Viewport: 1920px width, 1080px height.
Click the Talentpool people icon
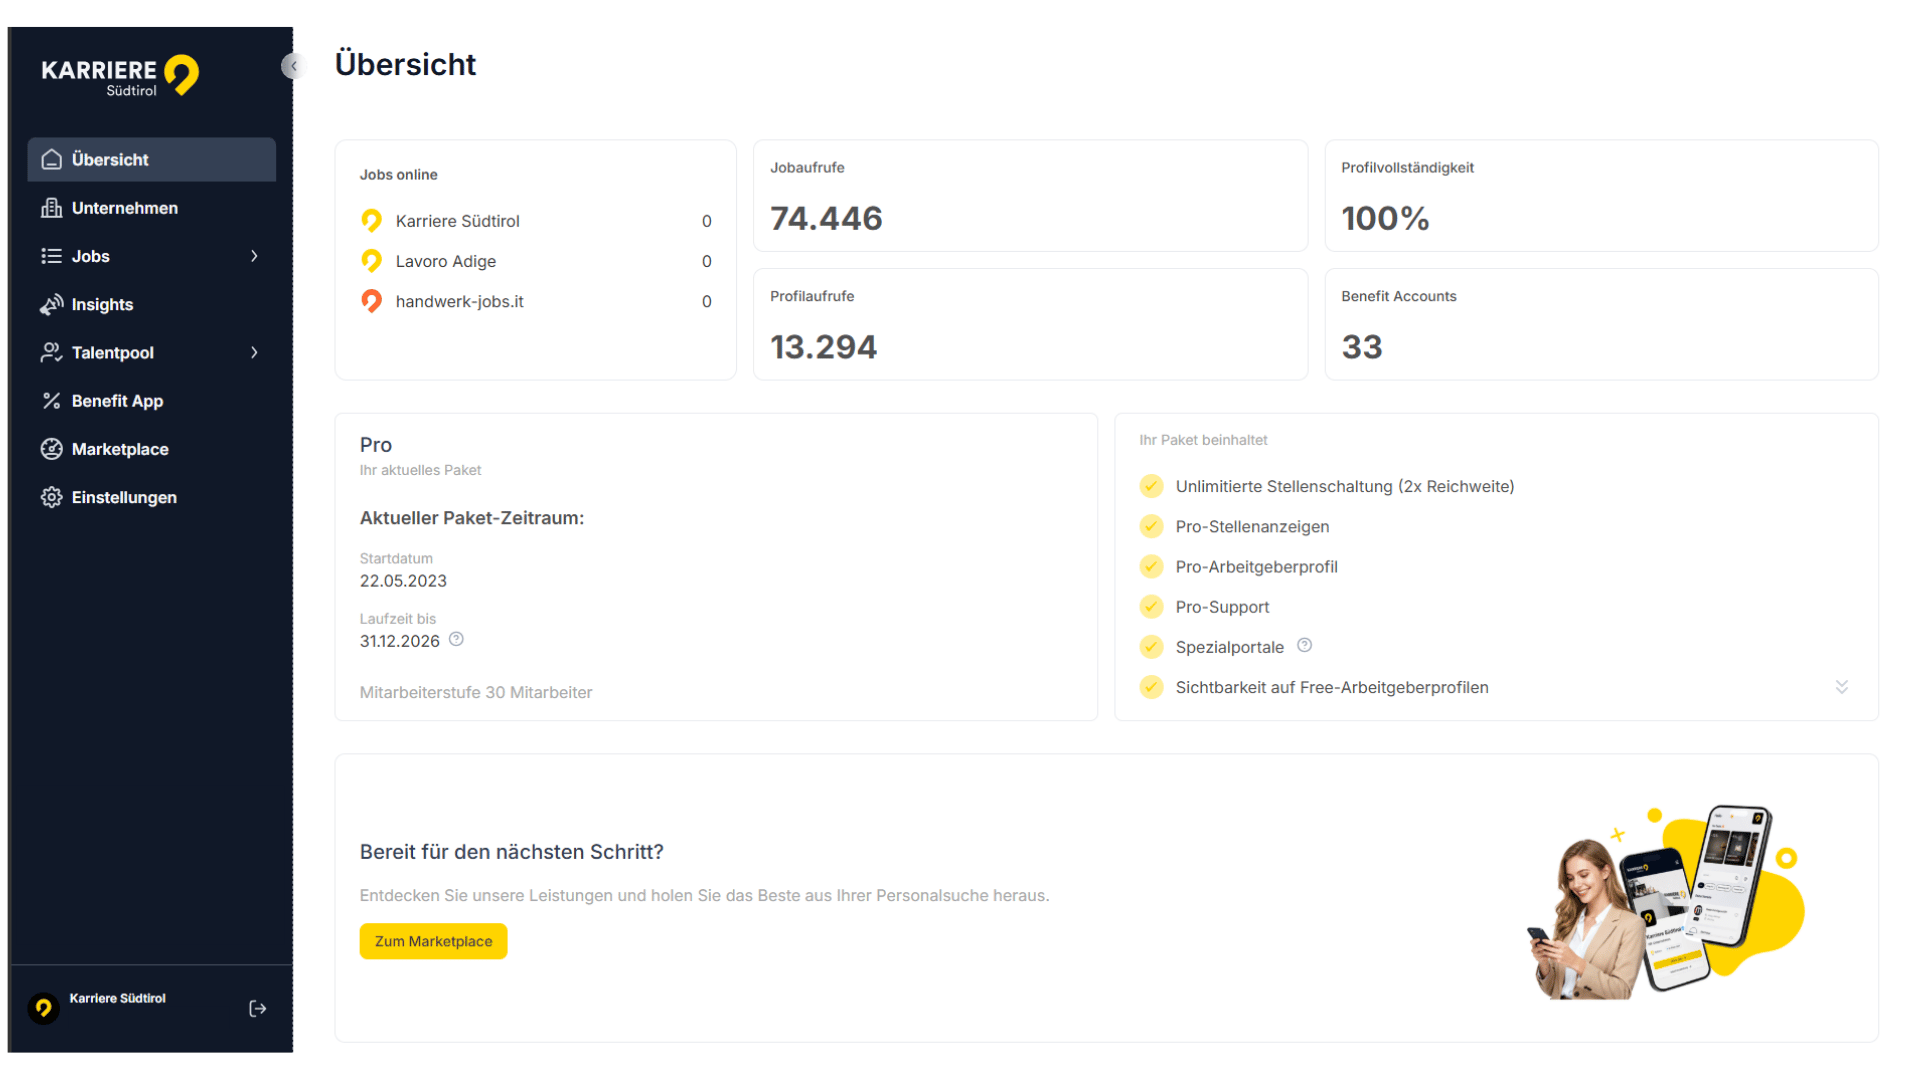(x=52, y=352)
